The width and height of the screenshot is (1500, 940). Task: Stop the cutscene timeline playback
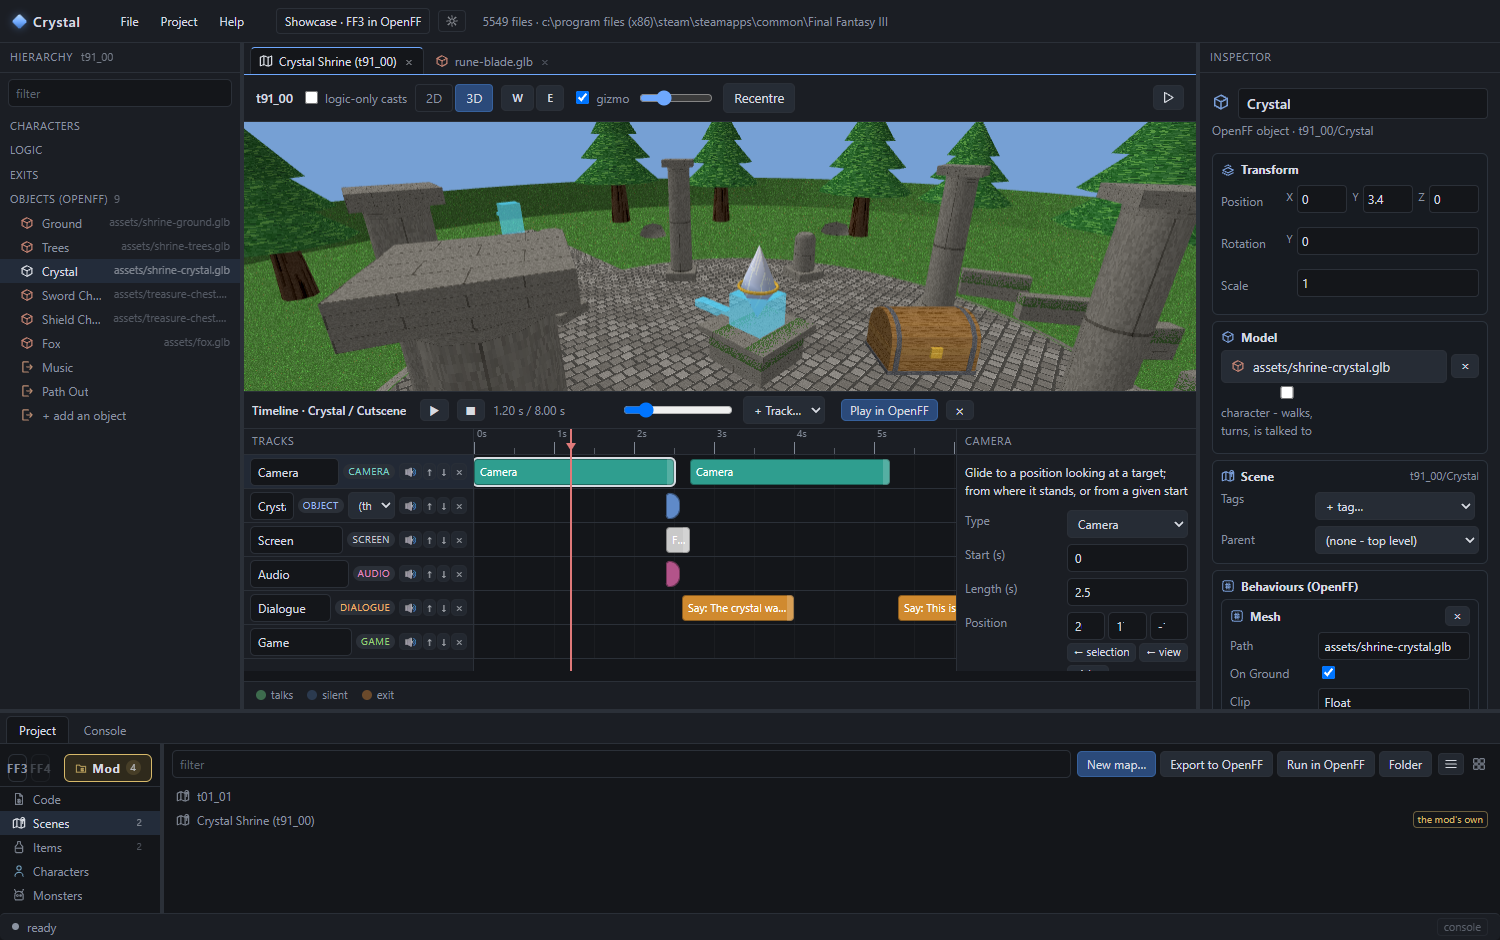pos(471,410)
